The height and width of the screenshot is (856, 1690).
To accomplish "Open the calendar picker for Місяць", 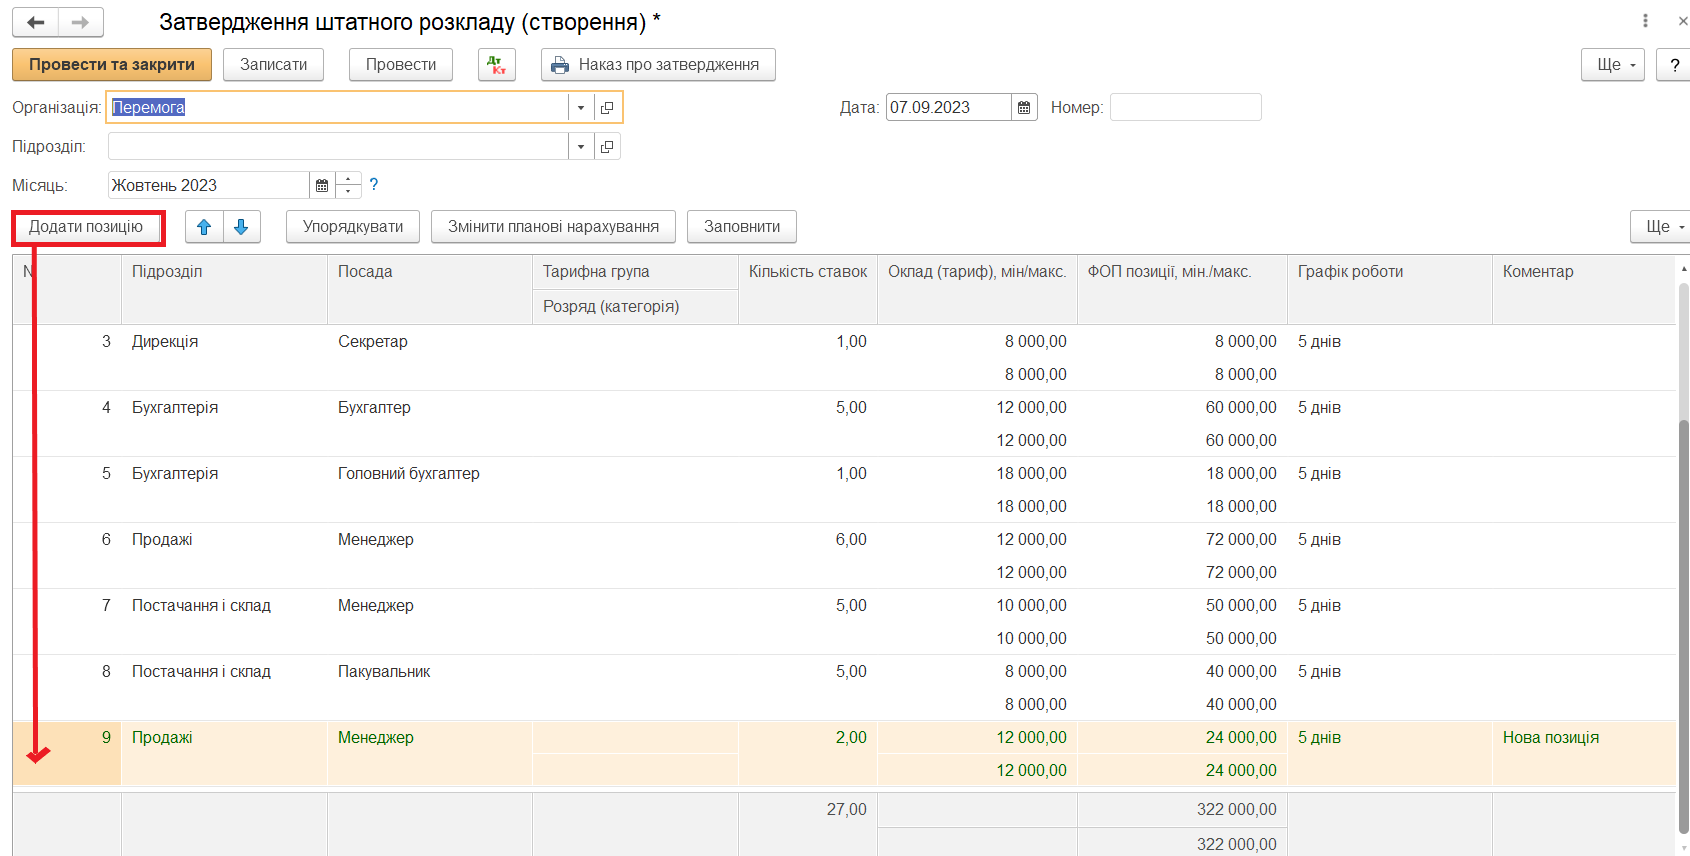I will (x=322, y=185).
